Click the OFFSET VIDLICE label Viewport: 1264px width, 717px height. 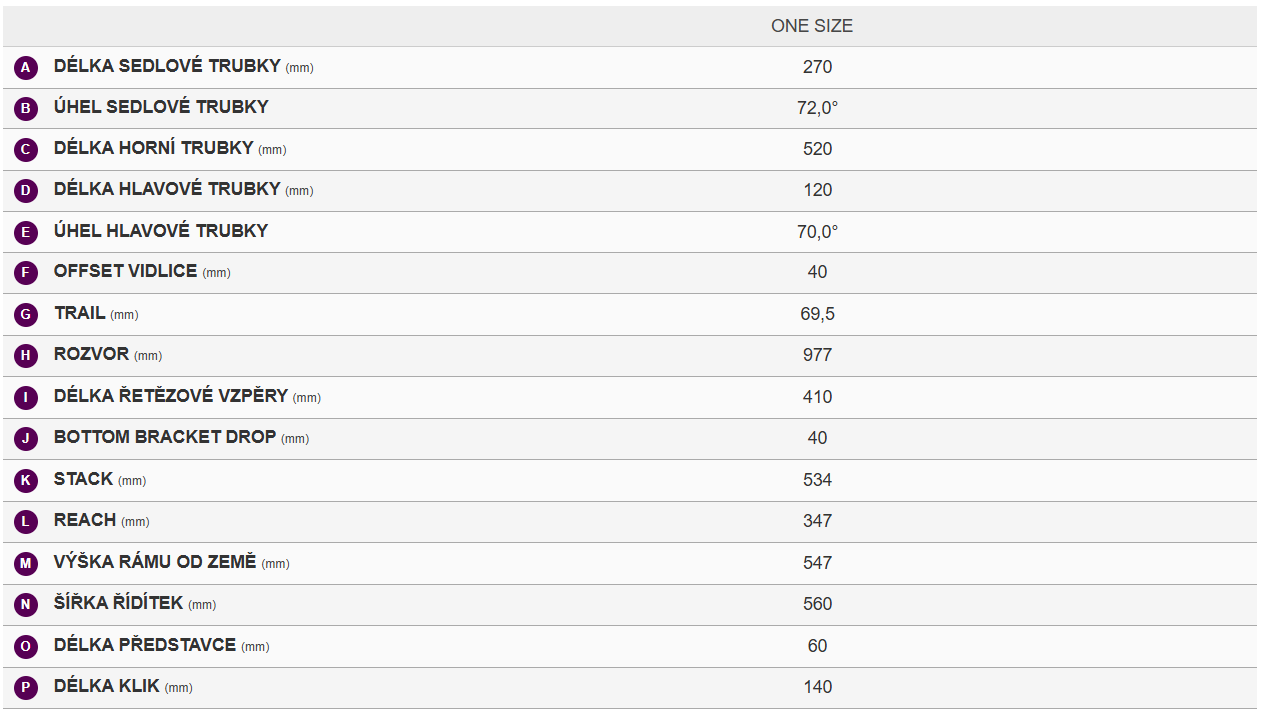click(125, 271)
